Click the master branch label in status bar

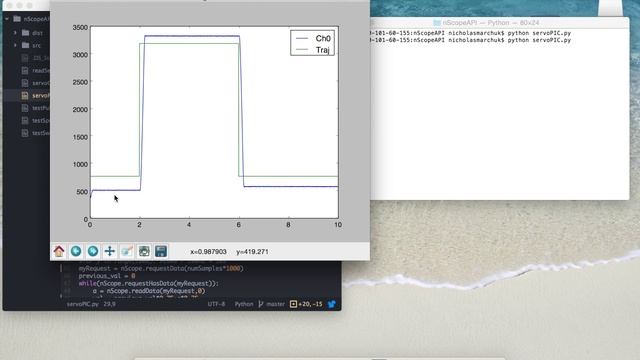coord(276,304)
